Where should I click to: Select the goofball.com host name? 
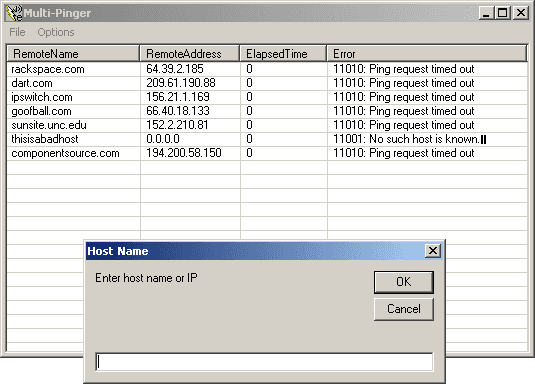pos(41,111)
